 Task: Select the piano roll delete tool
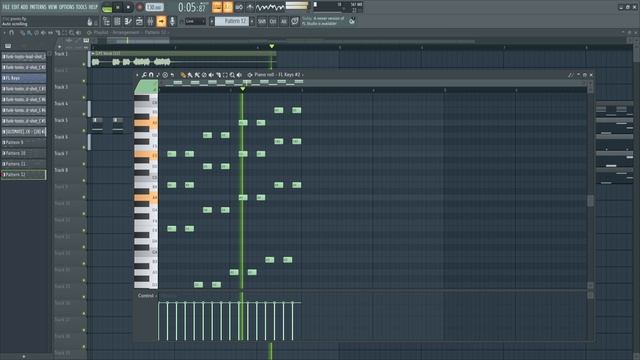[204, 75]
